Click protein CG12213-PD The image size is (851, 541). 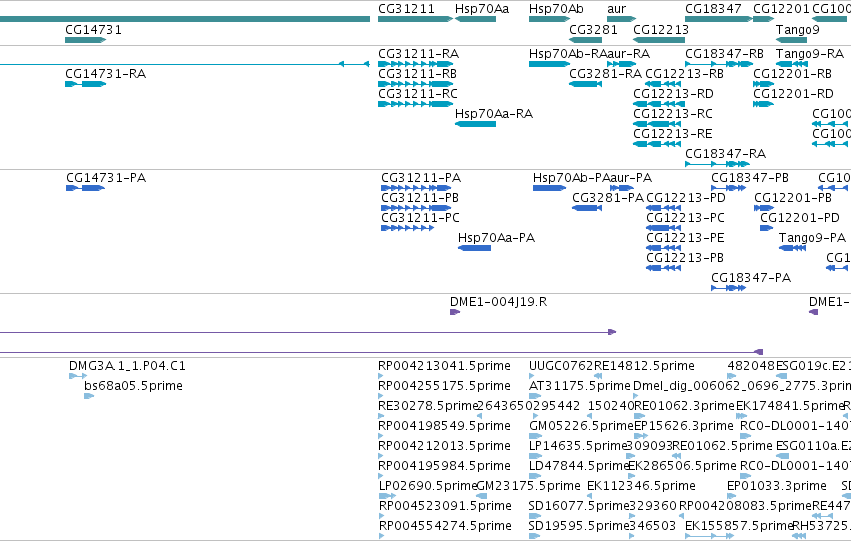click(686, 198)
